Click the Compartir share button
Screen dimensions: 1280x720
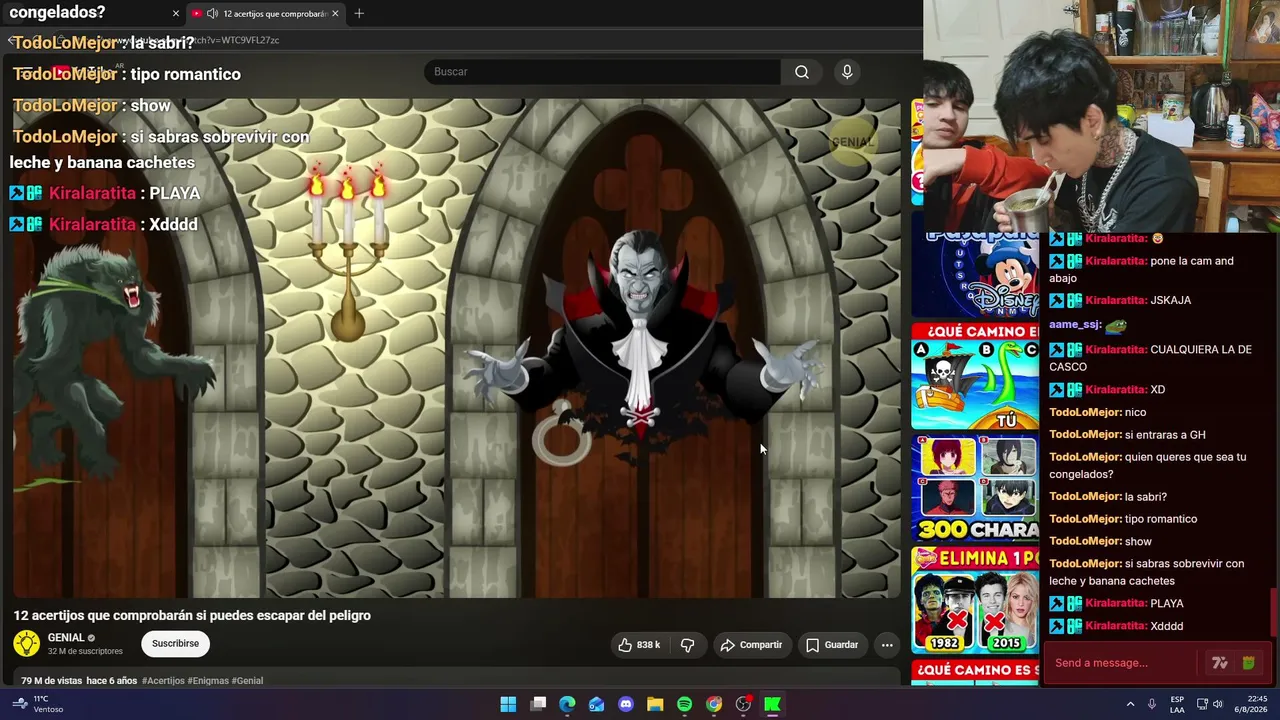tap(751, 645)
